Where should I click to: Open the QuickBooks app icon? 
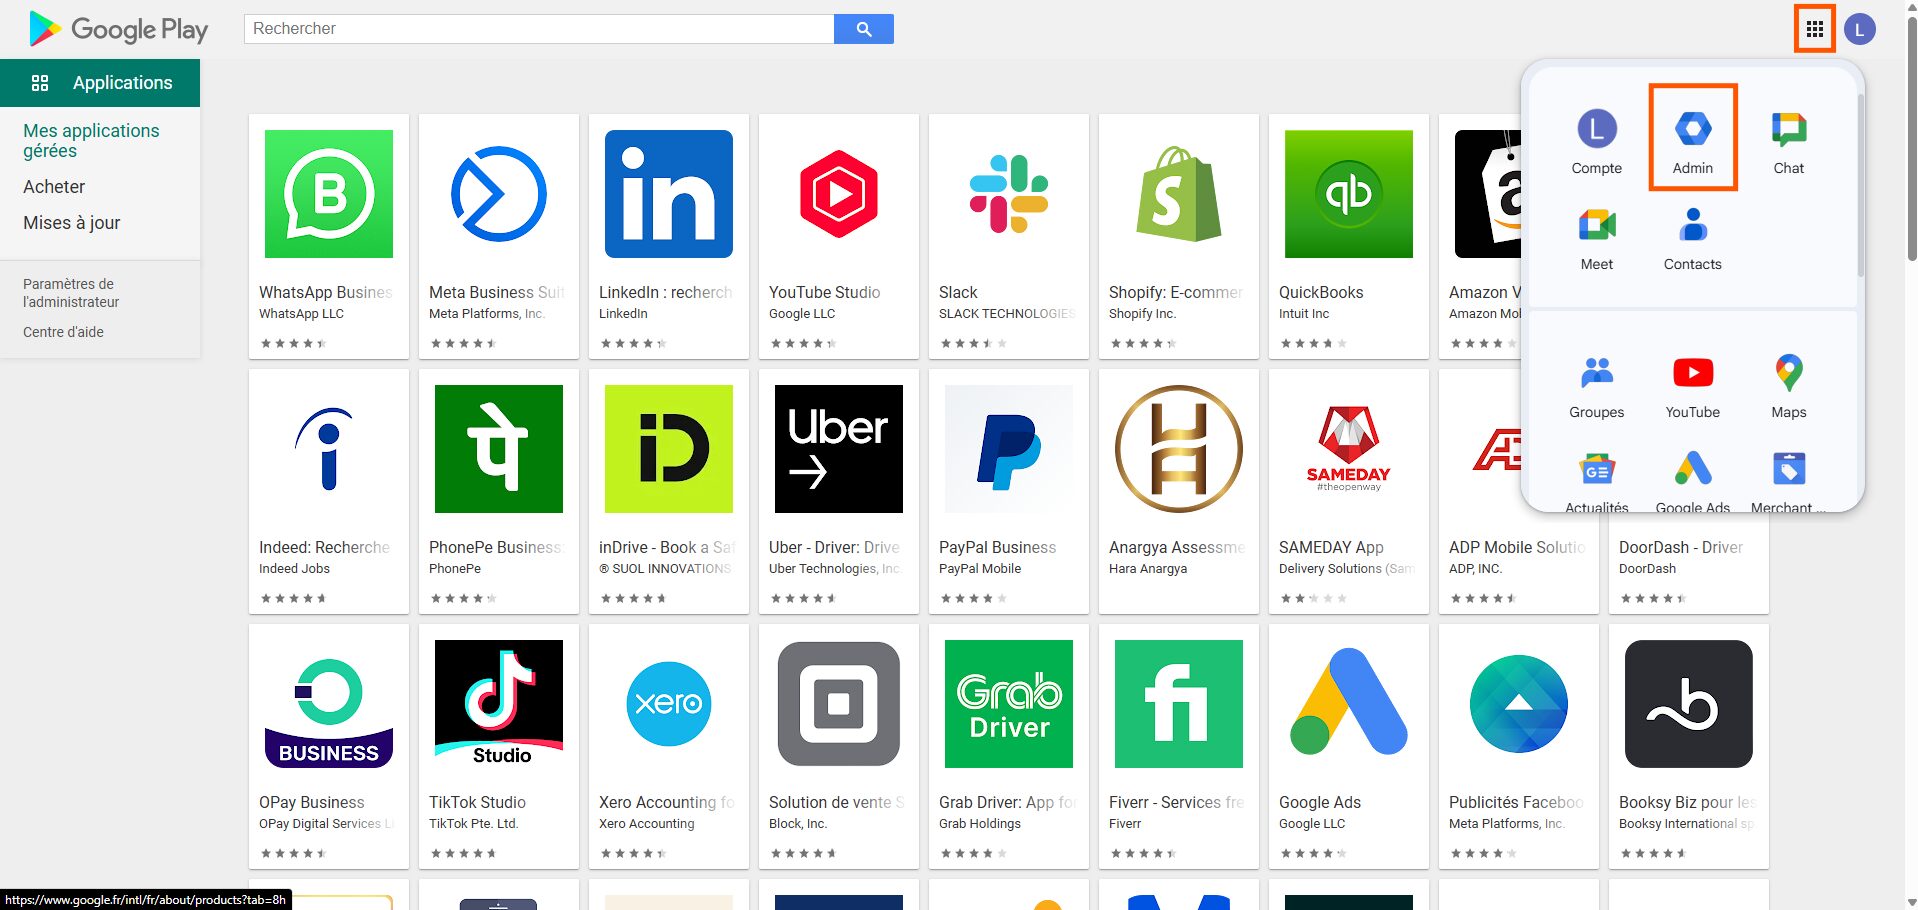click(x=1349, y=194)
